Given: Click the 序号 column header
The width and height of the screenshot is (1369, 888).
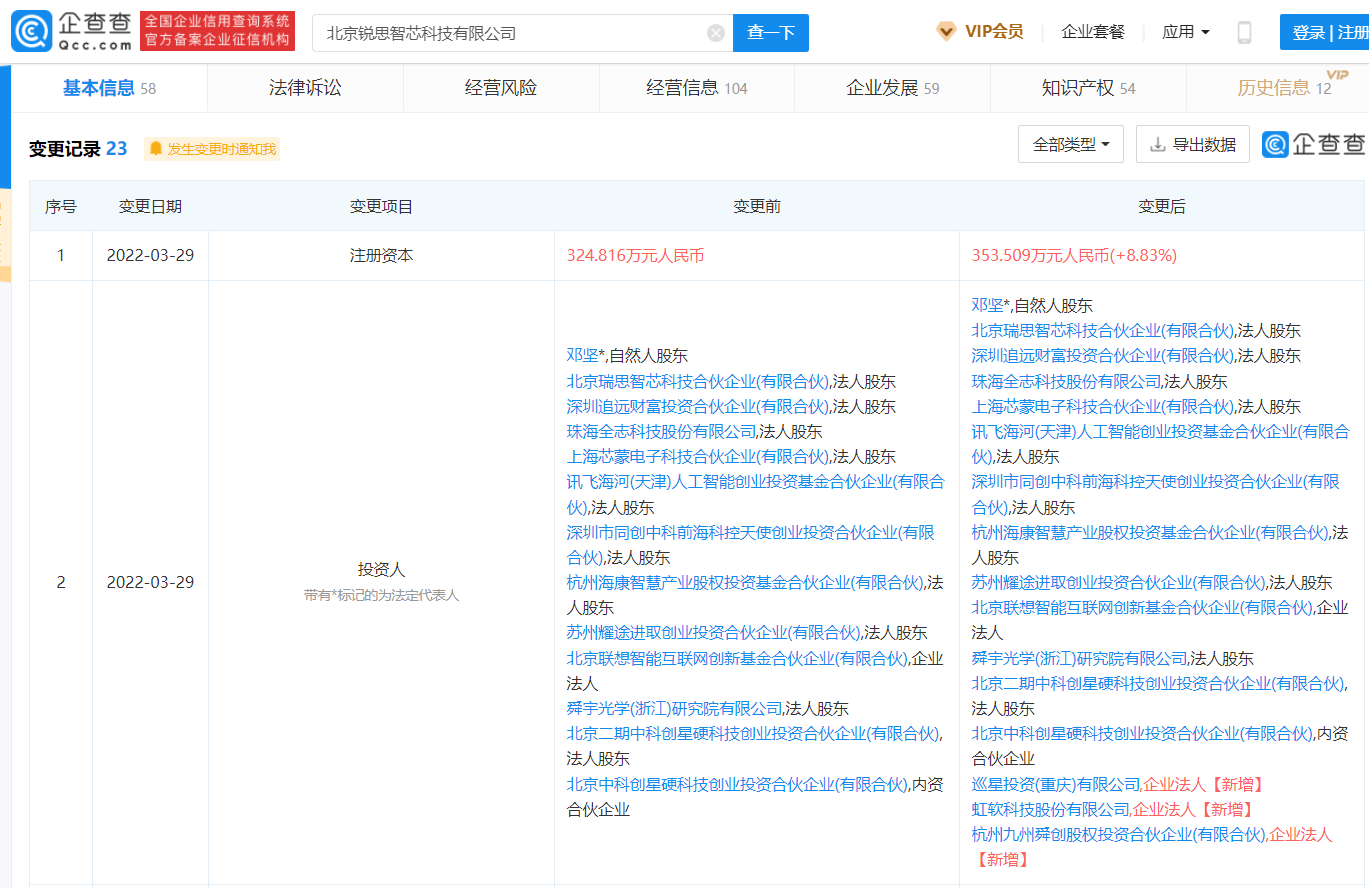Looking at the screenshot, I should (61, 206).
